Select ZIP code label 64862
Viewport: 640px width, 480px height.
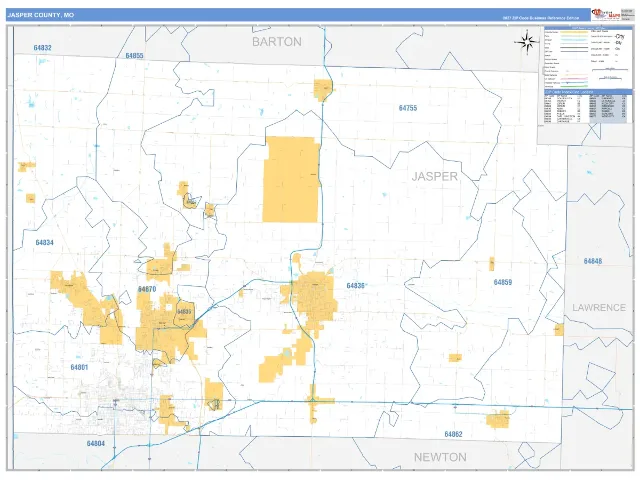453,434
